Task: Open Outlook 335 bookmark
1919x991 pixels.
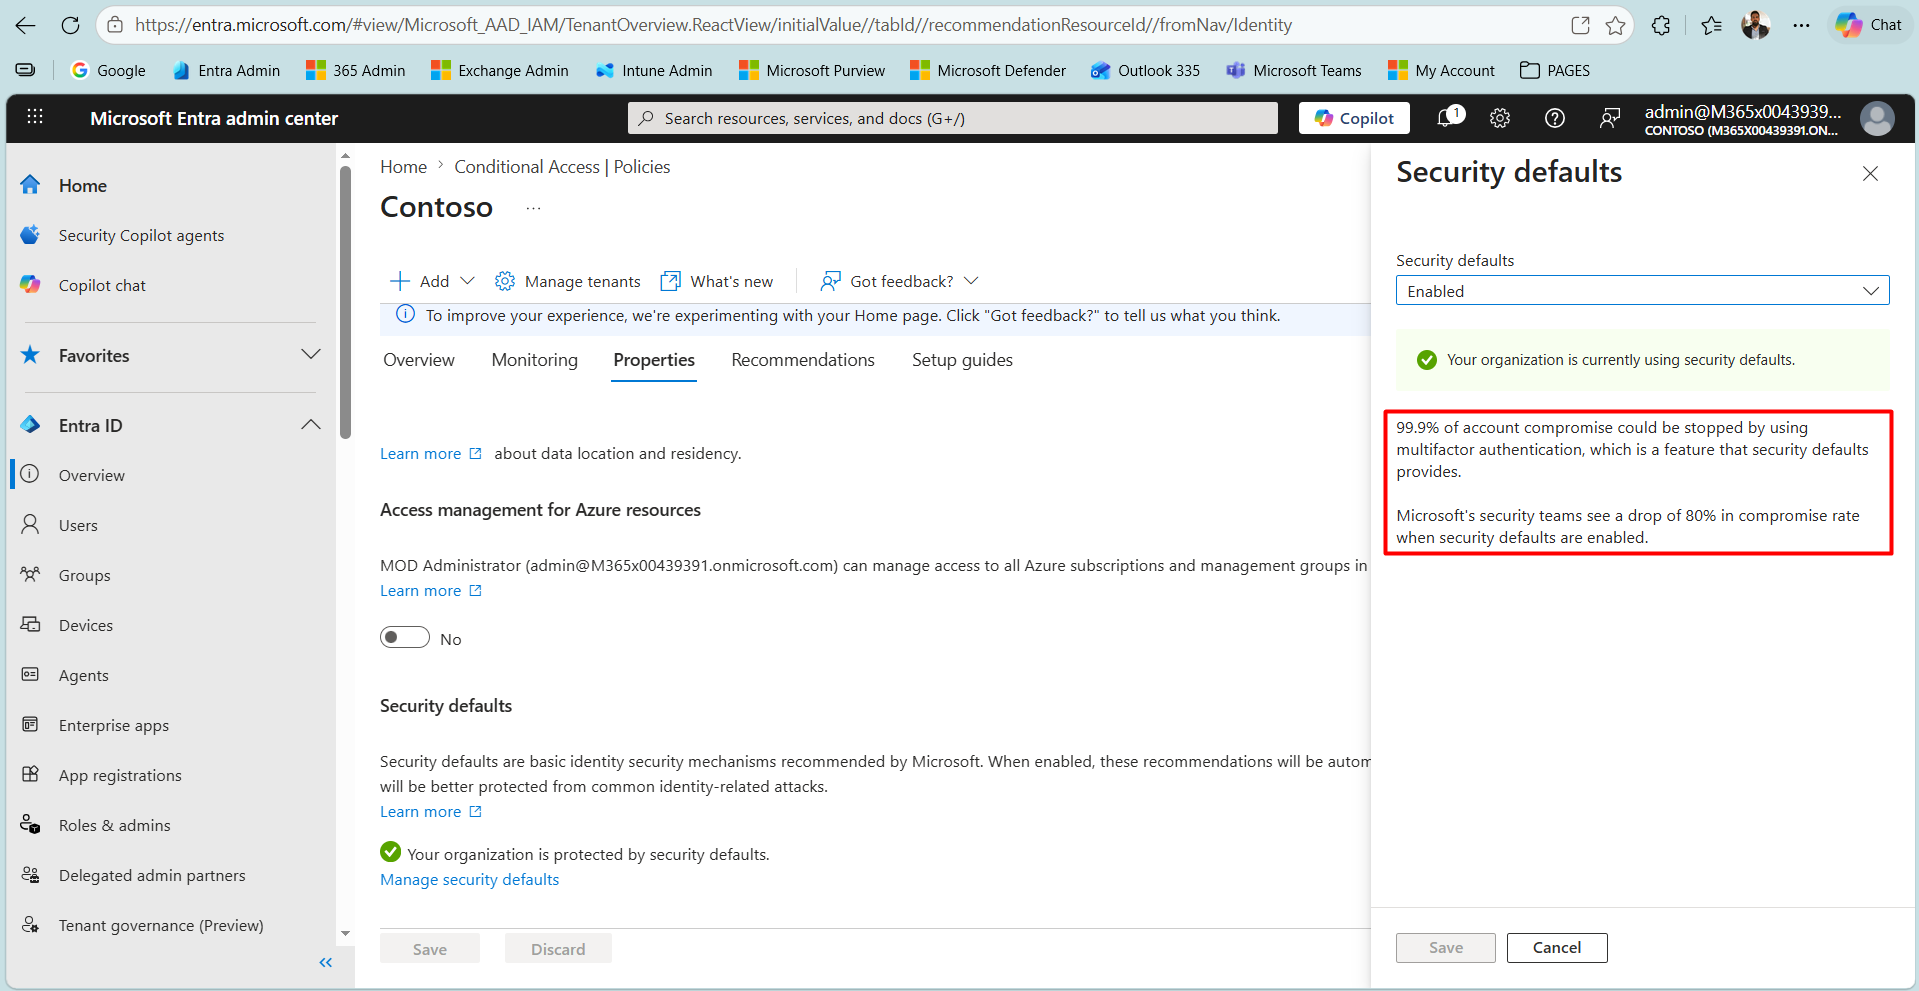Action: pyautogui.click(x=1146, y=70)
